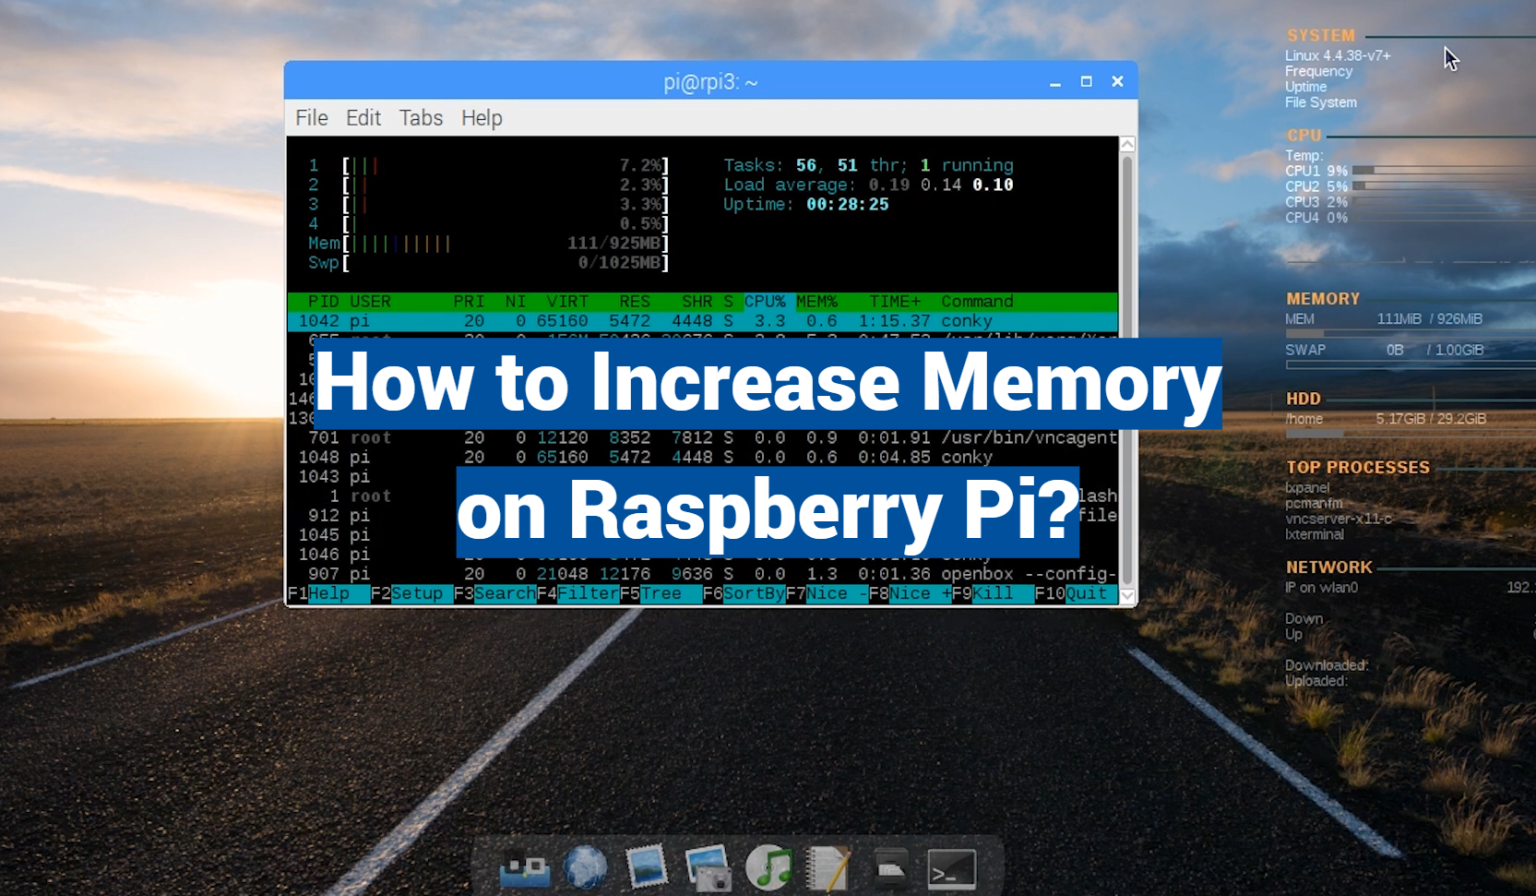Open the file manager icon in the dock

tap(888, 868)
